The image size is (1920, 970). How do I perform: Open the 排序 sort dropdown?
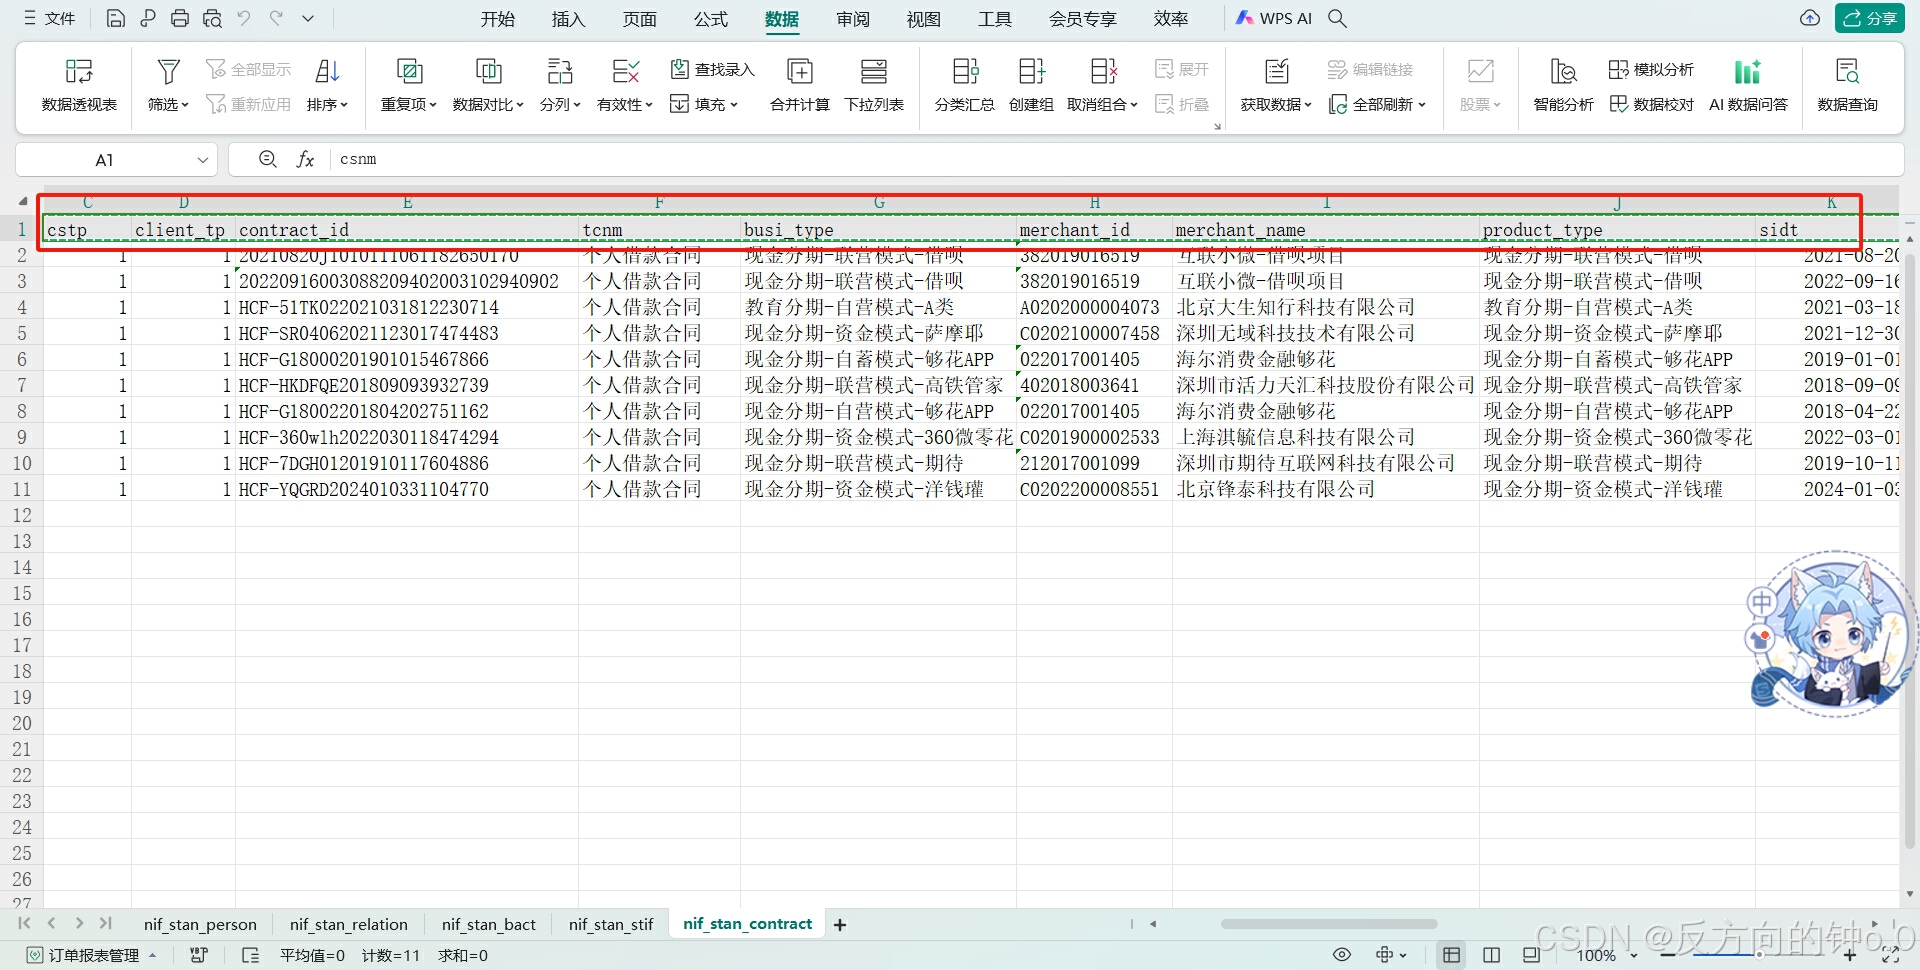[327, 84]
